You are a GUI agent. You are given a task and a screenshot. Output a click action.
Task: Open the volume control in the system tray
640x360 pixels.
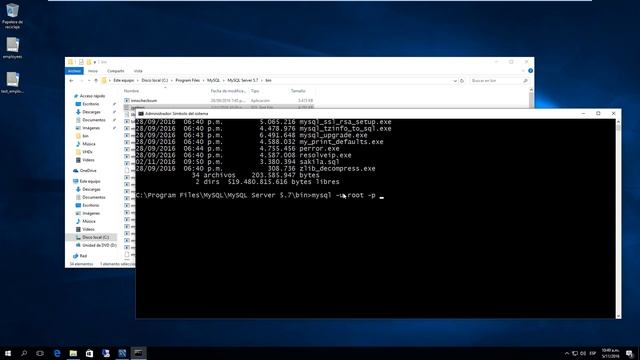[x=583, y=353]
